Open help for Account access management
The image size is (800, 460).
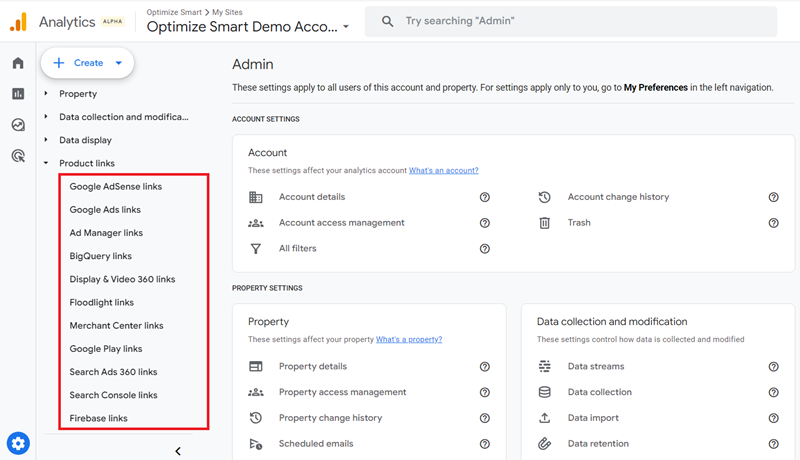[485, 223]
